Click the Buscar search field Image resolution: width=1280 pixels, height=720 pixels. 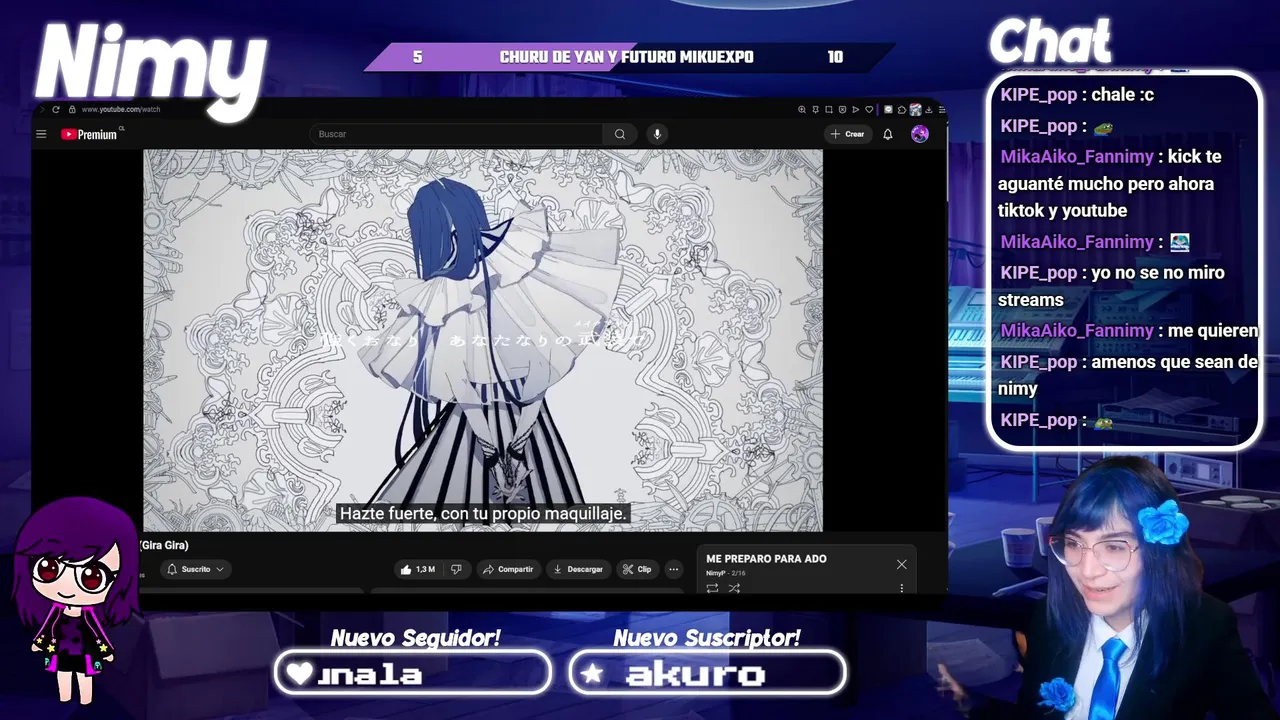tap(458, 134)
